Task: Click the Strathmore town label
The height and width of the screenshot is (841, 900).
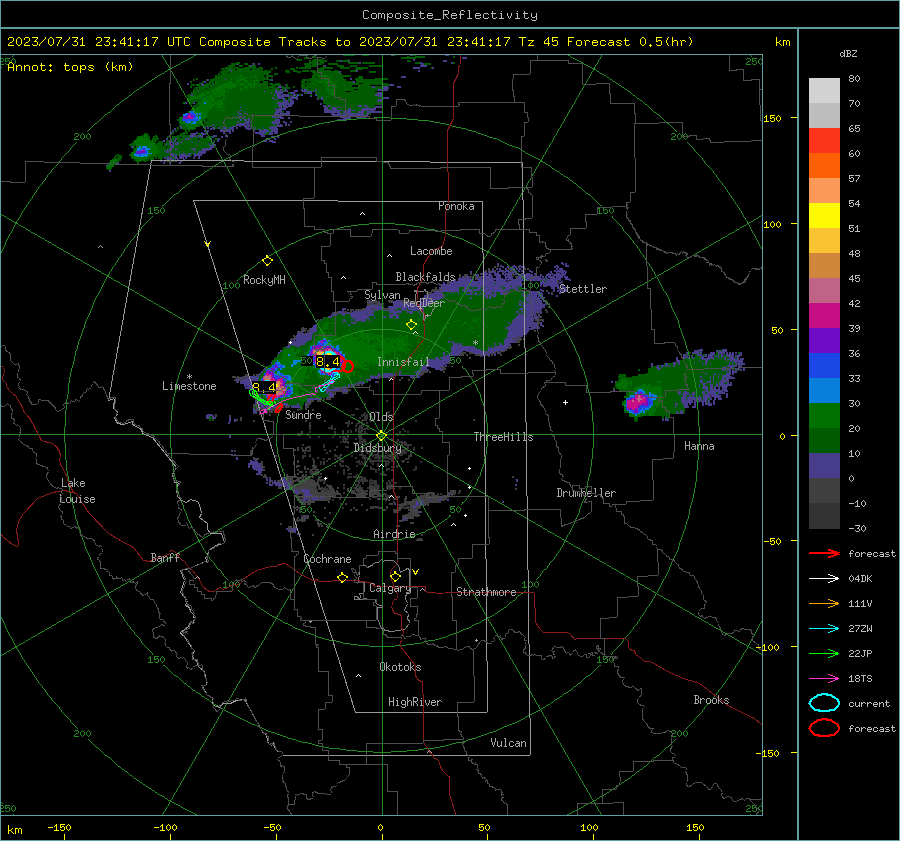Action: pos(486,592)
